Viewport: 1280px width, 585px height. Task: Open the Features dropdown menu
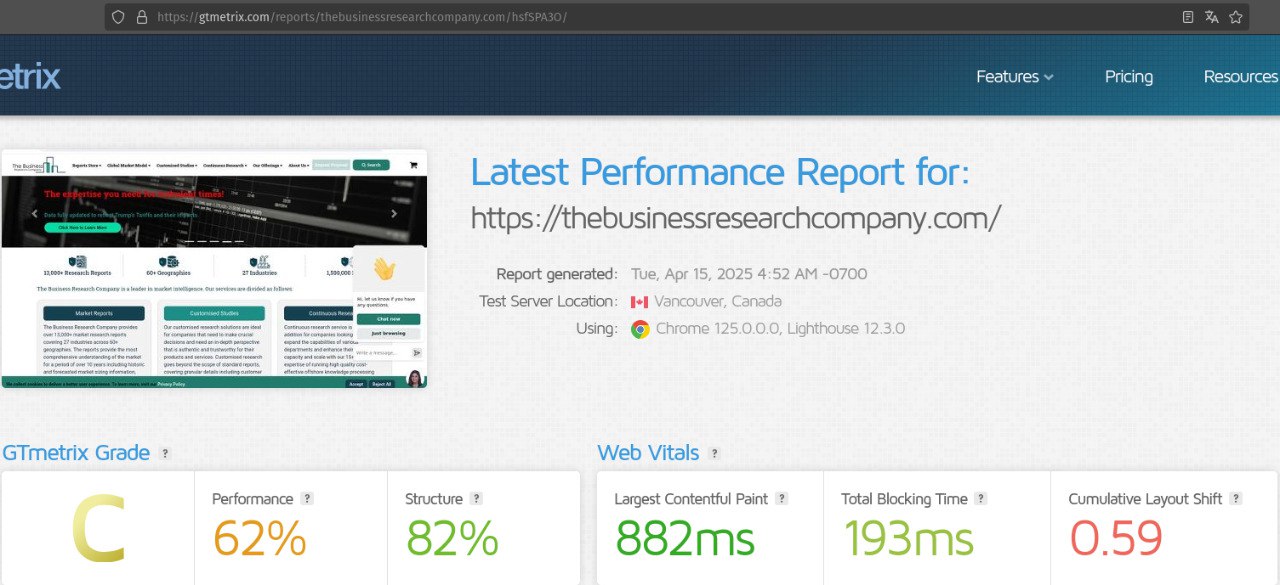click(x=1015, y=77)
